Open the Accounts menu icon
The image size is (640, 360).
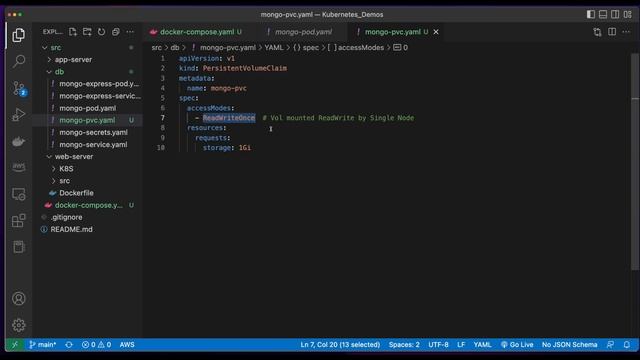click(x=18, y=299)
